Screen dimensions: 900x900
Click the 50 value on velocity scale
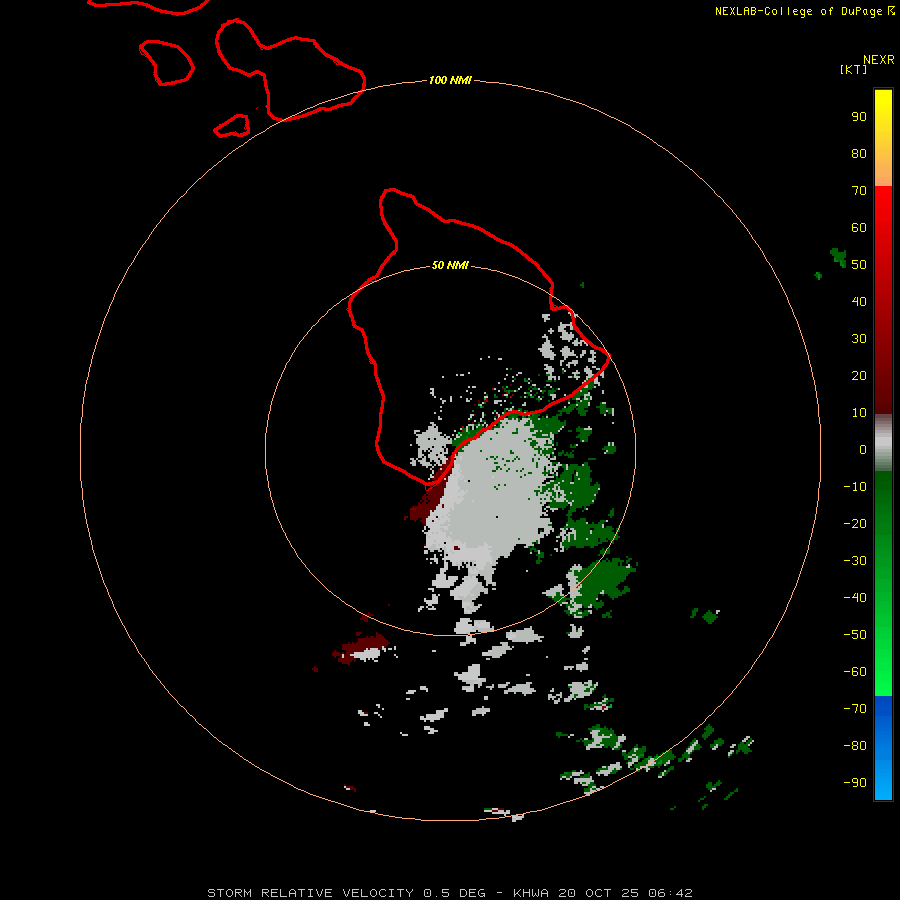tap(859, 265)
